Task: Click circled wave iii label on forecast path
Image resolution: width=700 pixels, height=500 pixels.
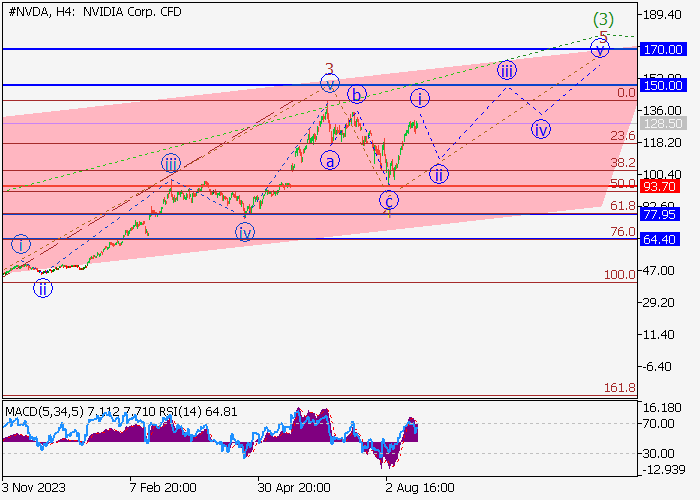Action: point(507,70)
